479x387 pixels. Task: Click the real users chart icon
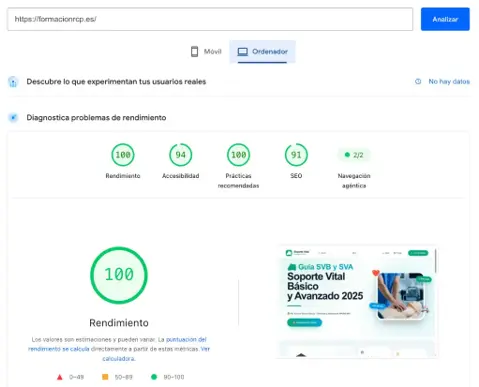[x=13, y=82]
